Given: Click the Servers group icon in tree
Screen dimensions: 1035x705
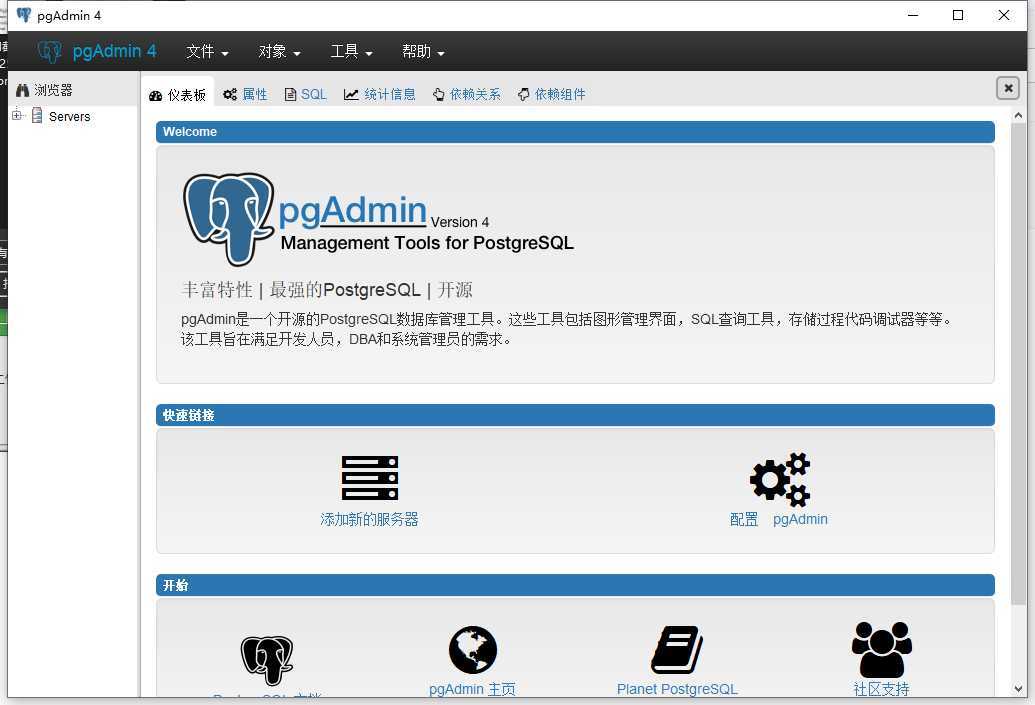Looking at the screenshot, I should (x=37, y=116).
